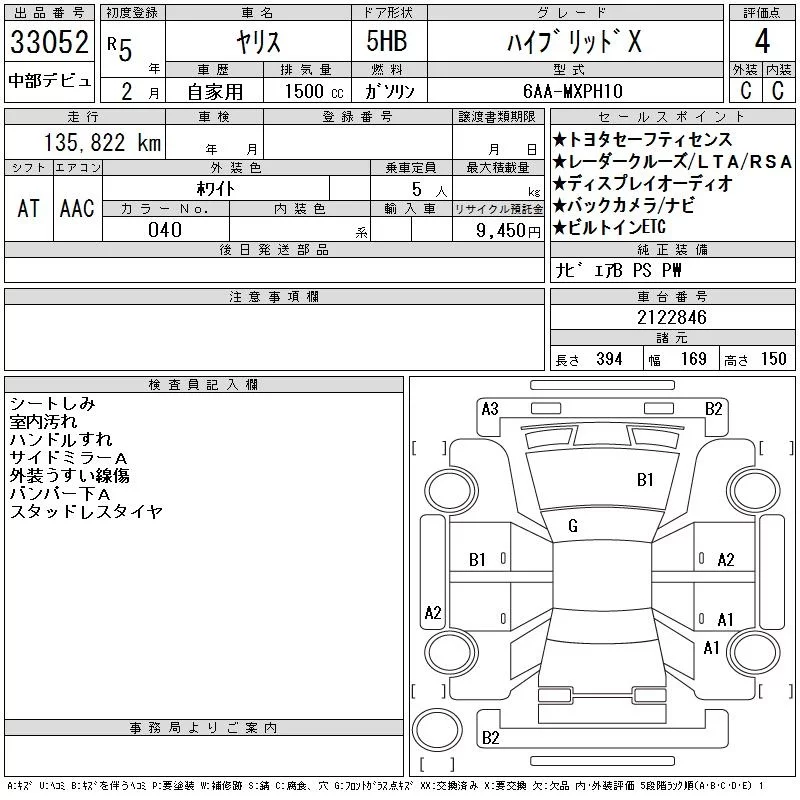Select the width value 169

pyautogui.click(x=694, y=359)
